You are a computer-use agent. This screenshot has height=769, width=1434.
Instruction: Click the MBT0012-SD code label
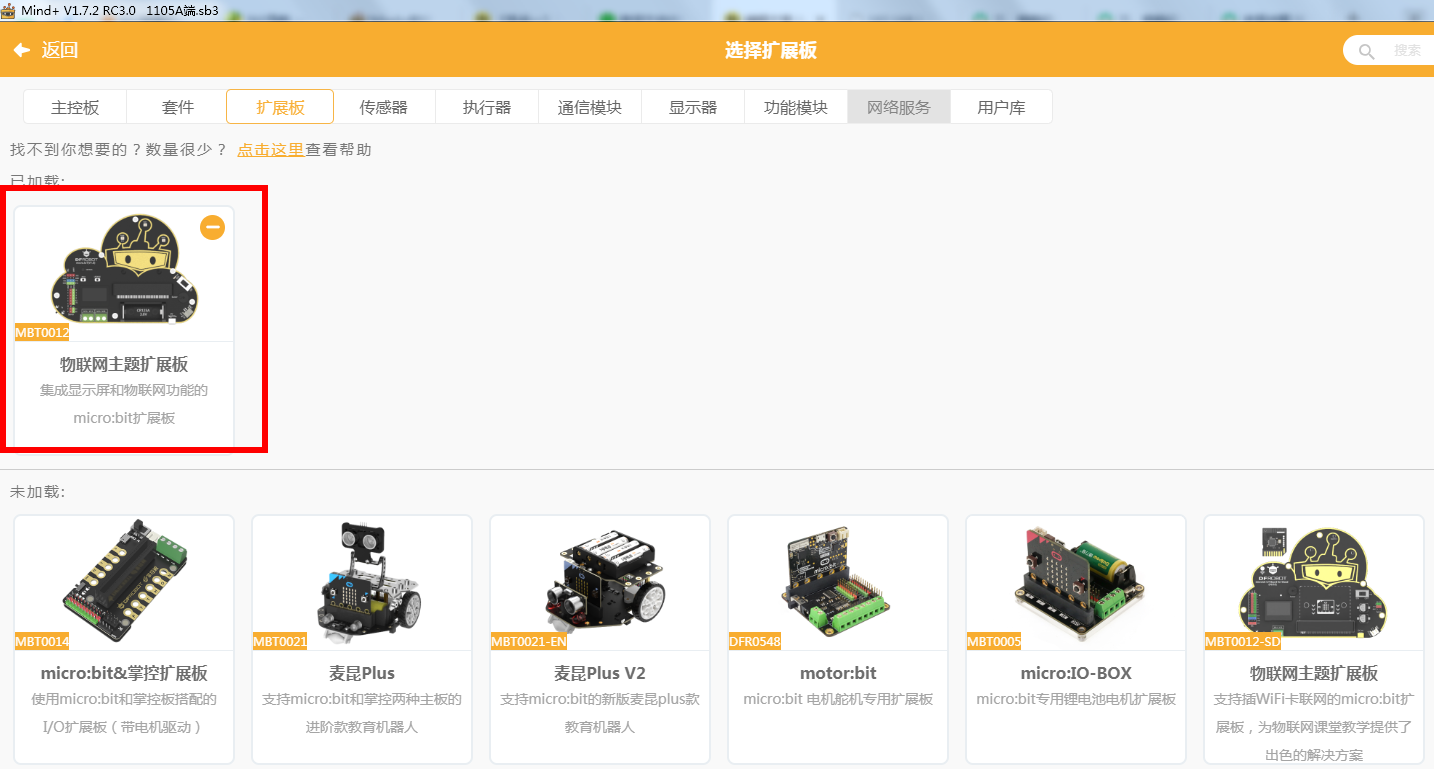point(1243,641)
